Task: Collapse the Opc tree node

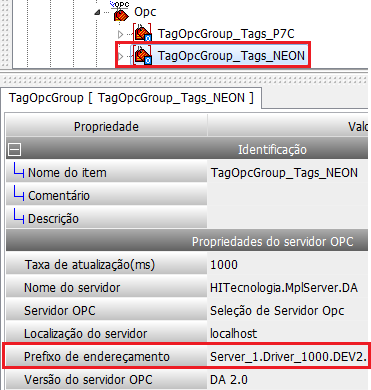Action: coord(97,13)
